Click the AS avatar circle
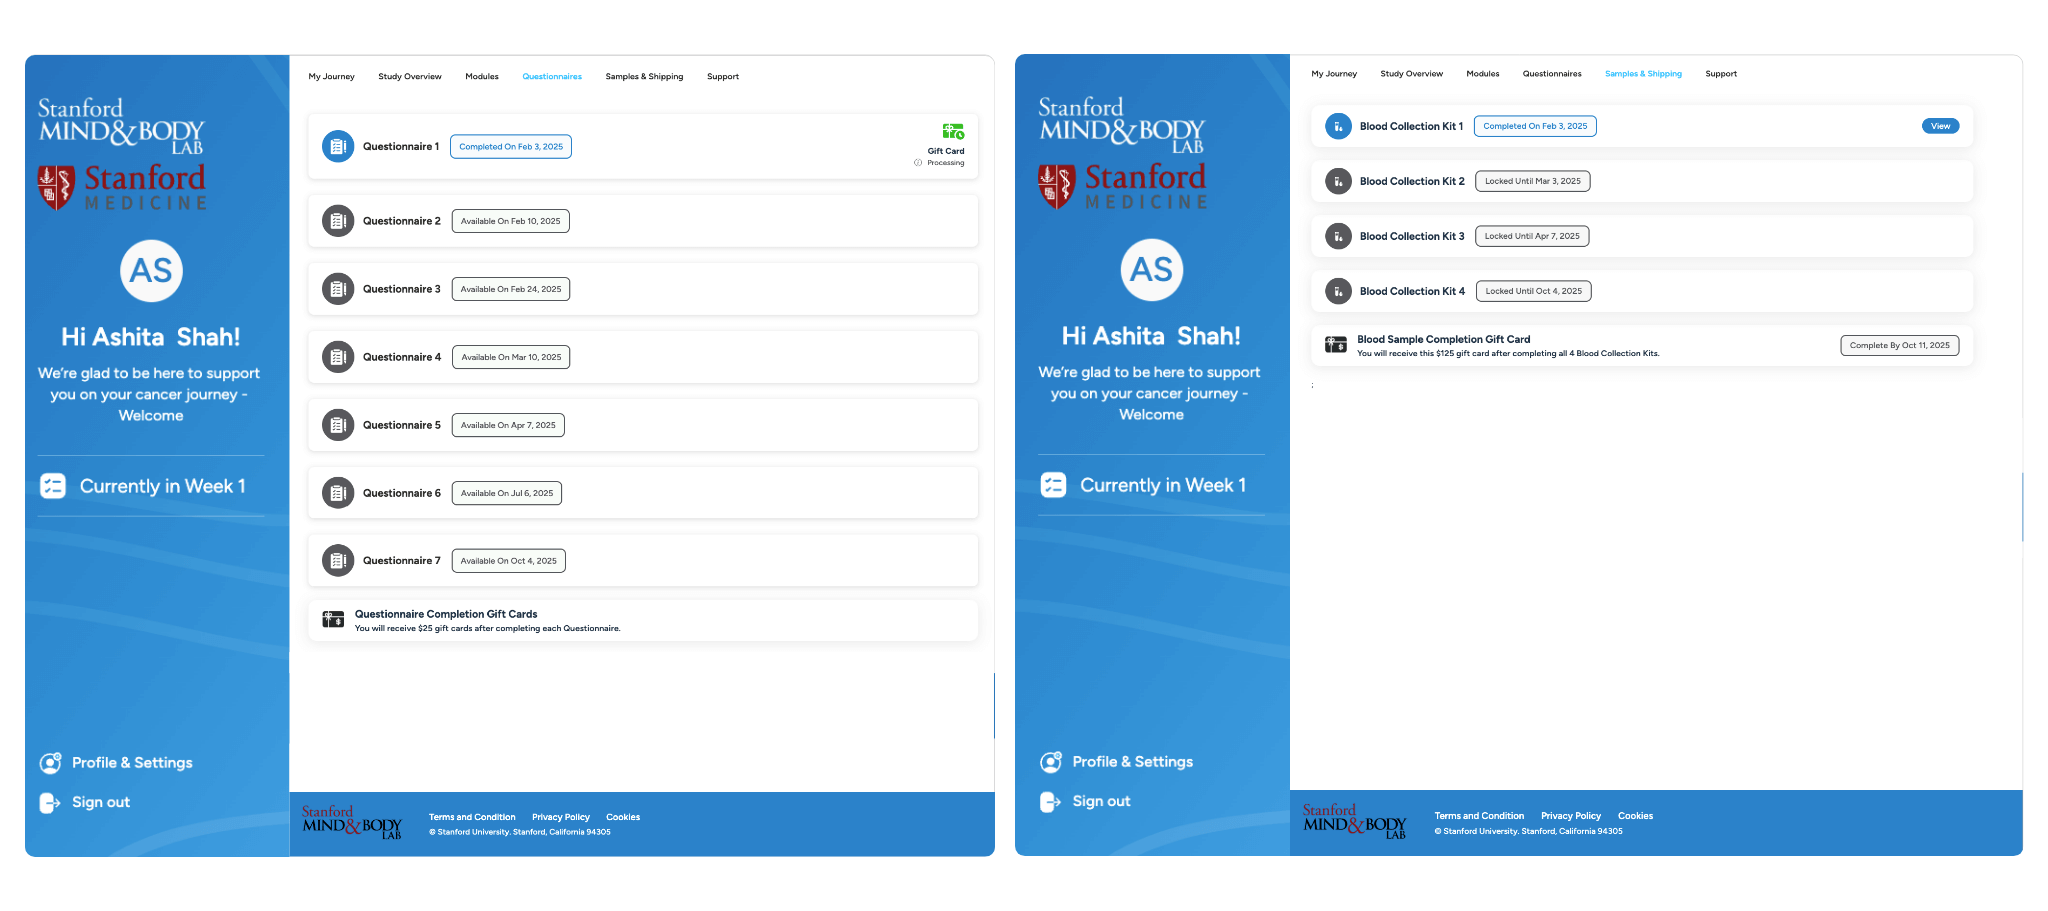Image resolution: width=2048 pixels, height=911 pixels. tap(150, 271)
